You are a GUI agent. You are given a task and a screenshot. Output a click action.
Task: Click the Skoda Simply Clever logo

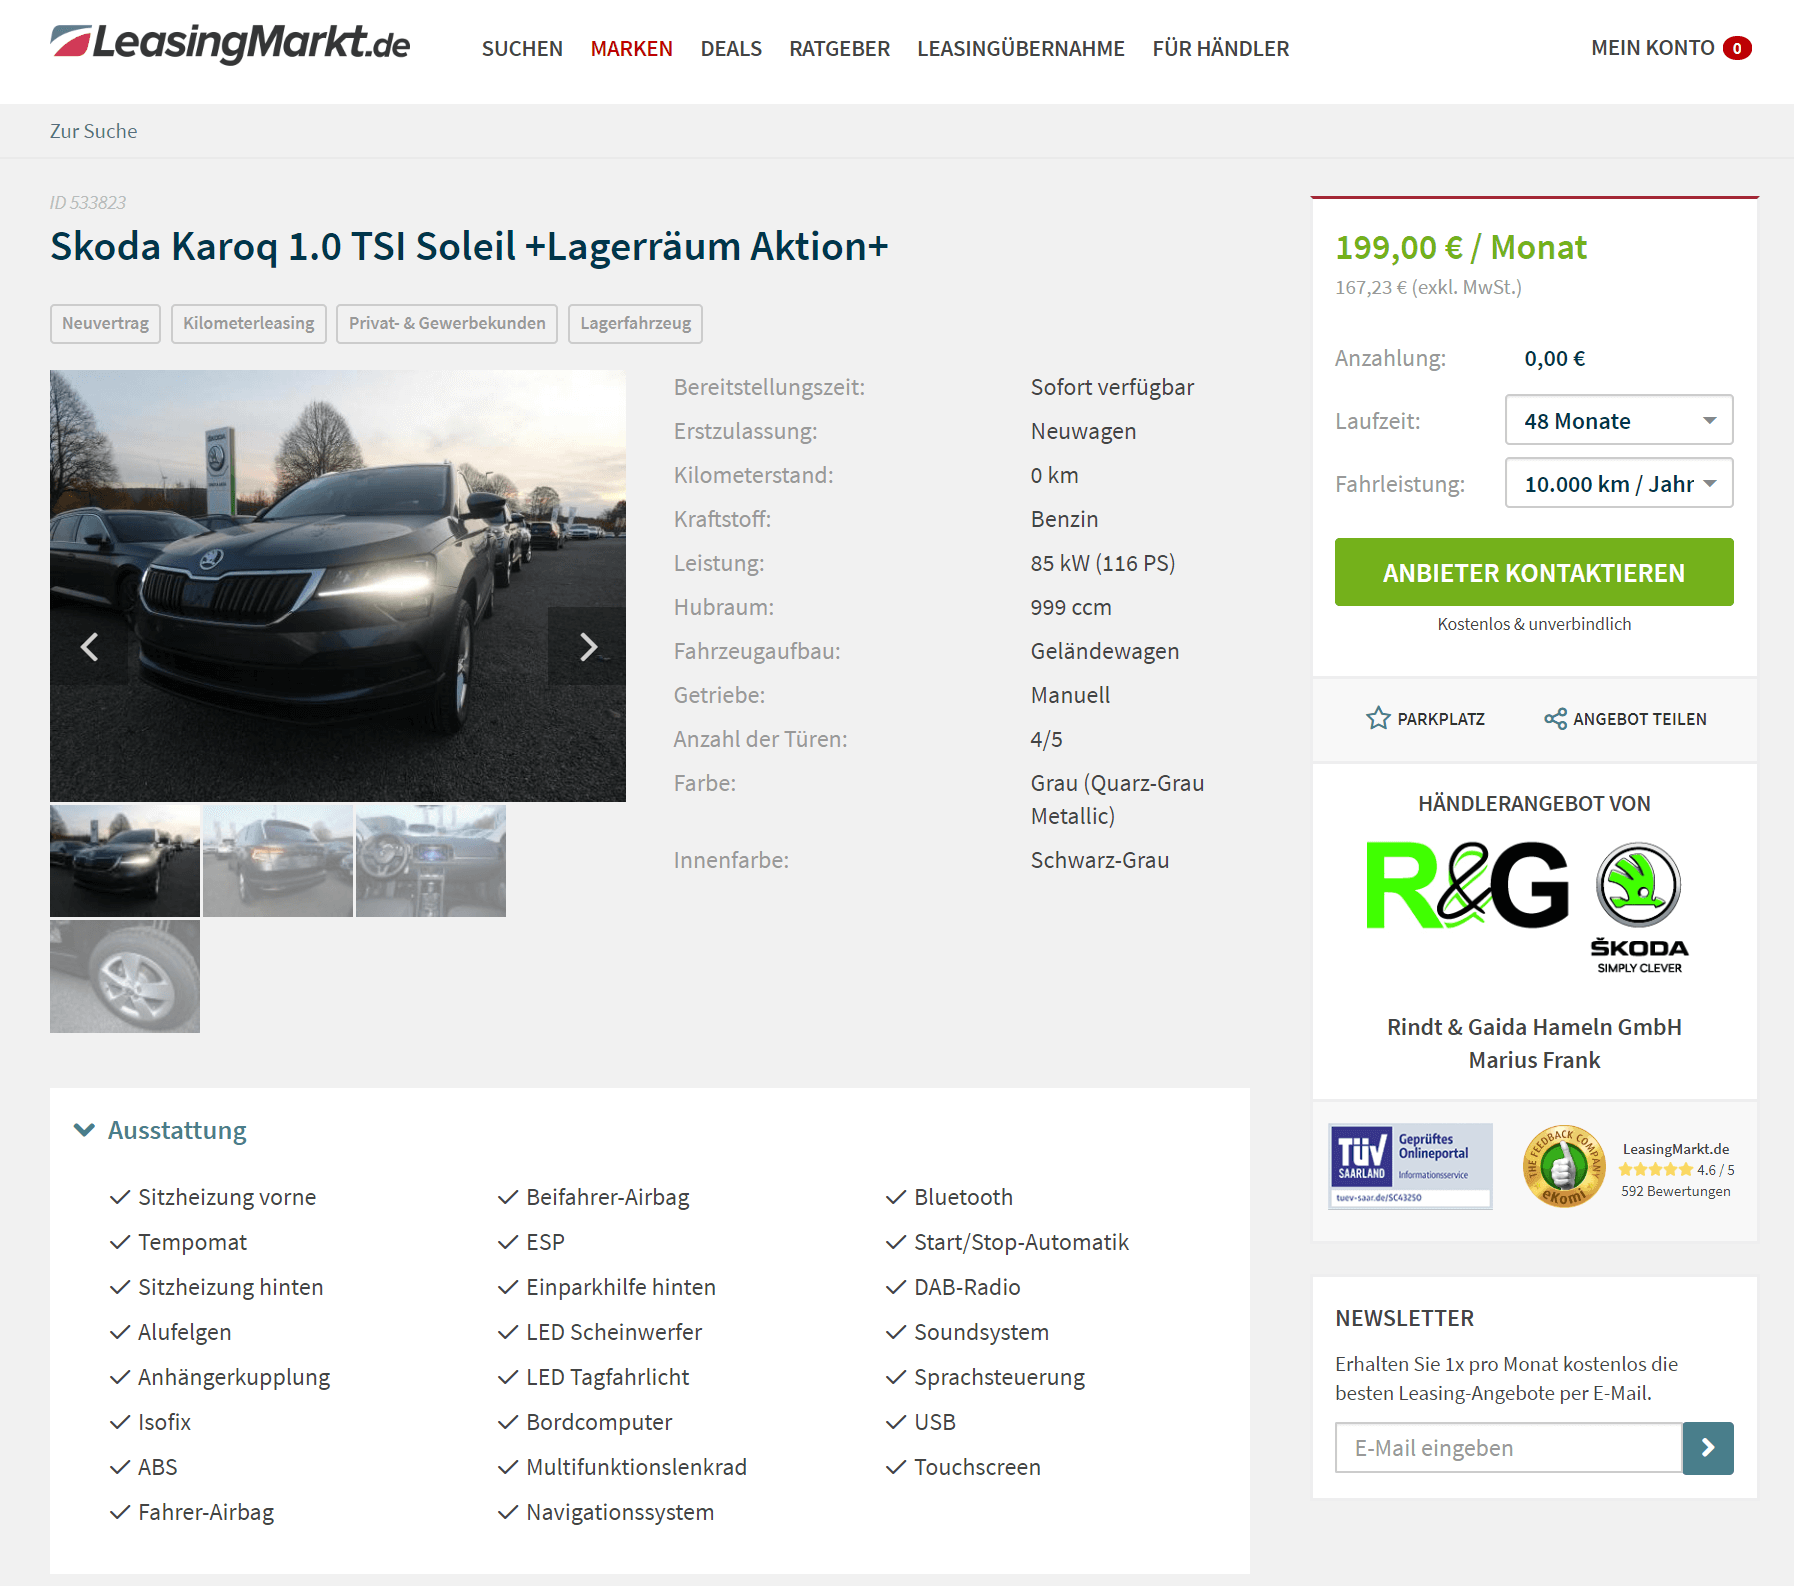[1639, 908]
